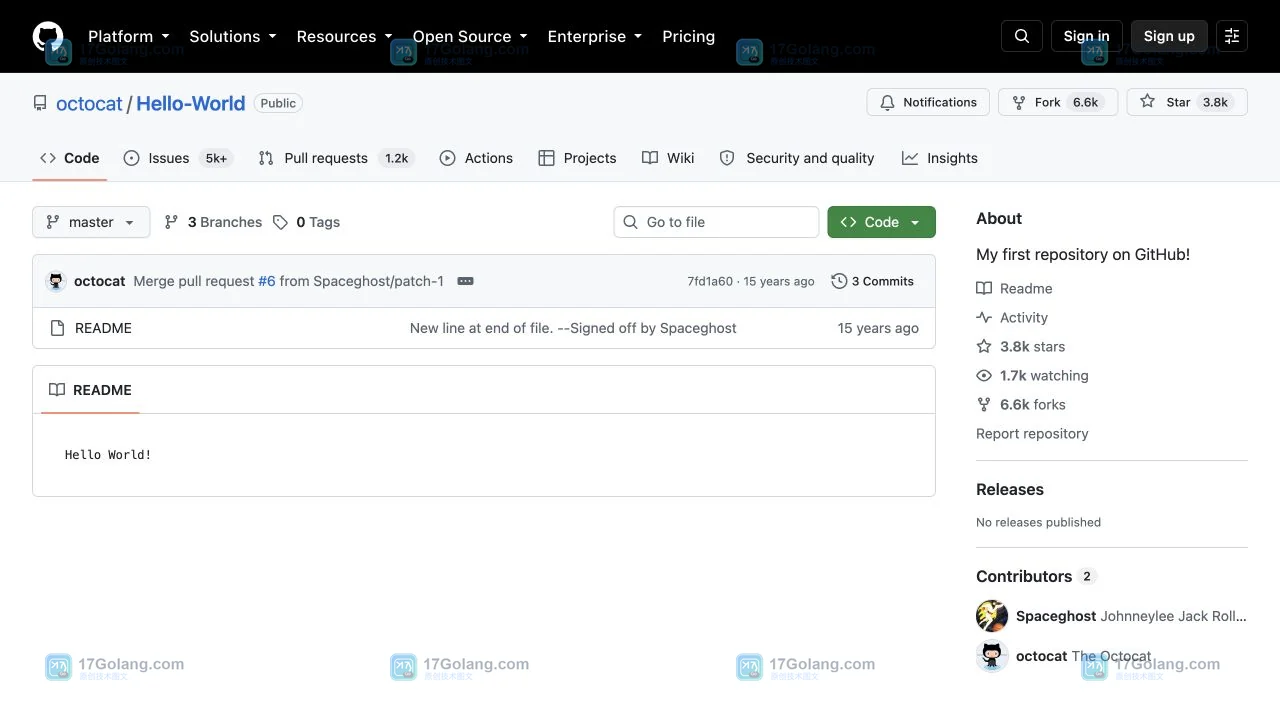The image size is (1280, 720).
Task: View the 0 Tags link
Action: pos(307,222)
